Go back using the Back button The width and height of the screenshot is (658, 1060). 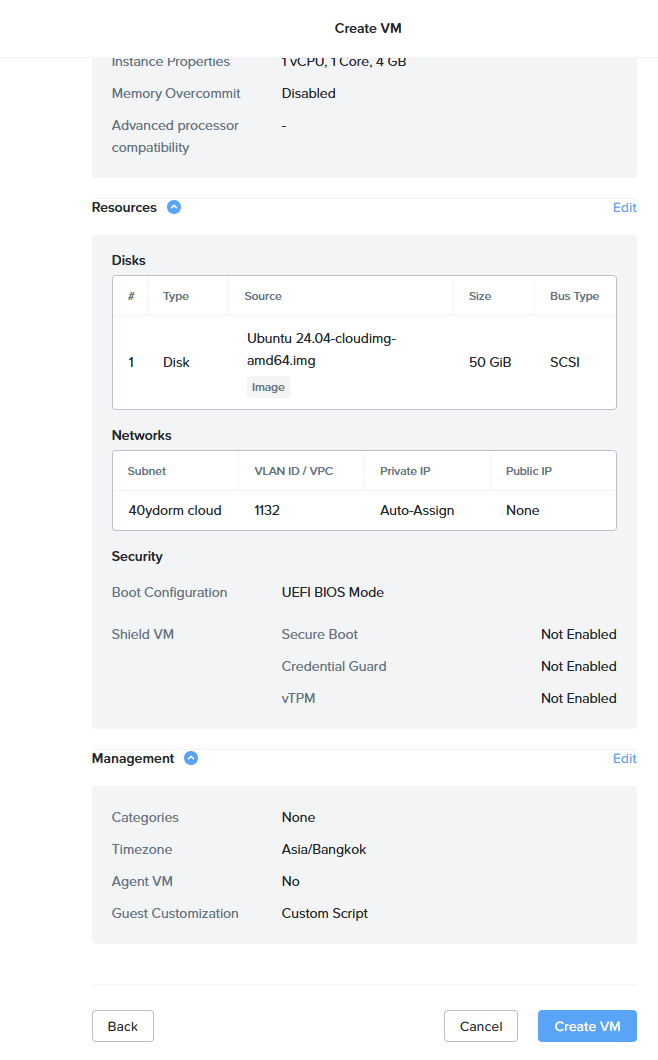pyautogui.click(x=123, y=1026)
